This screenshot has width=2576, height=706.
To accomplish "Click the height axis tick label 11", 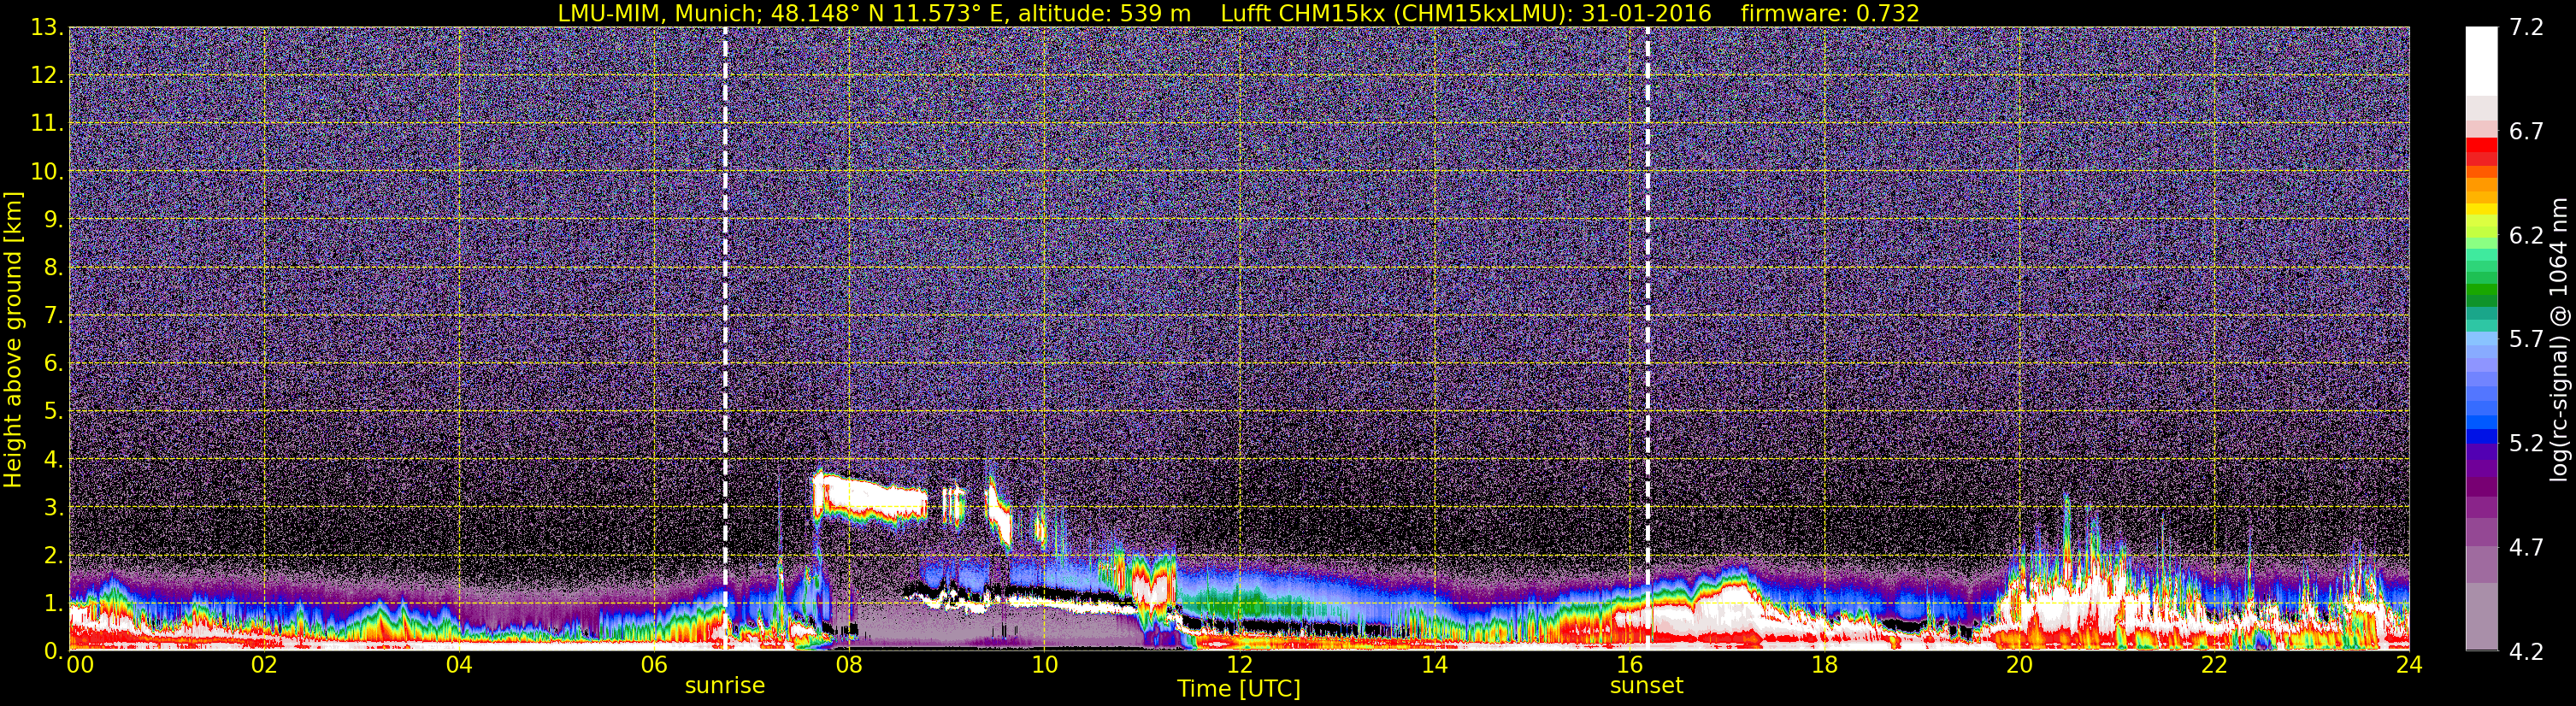I will tap(46, 124).
